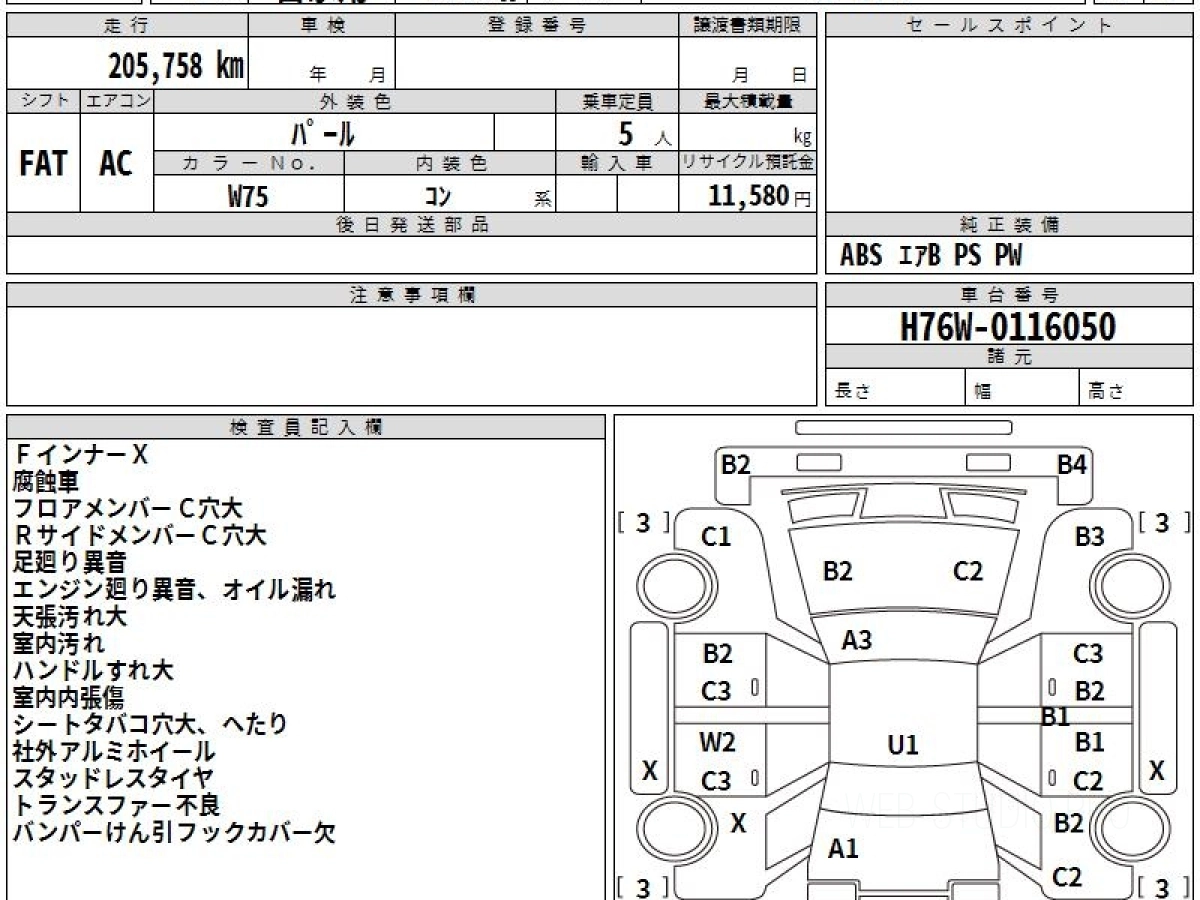1200x900 pixels.
Task: Click the シートタバコ穴大、へたり note
Action: pyautogui.click(x=150, y=724)
